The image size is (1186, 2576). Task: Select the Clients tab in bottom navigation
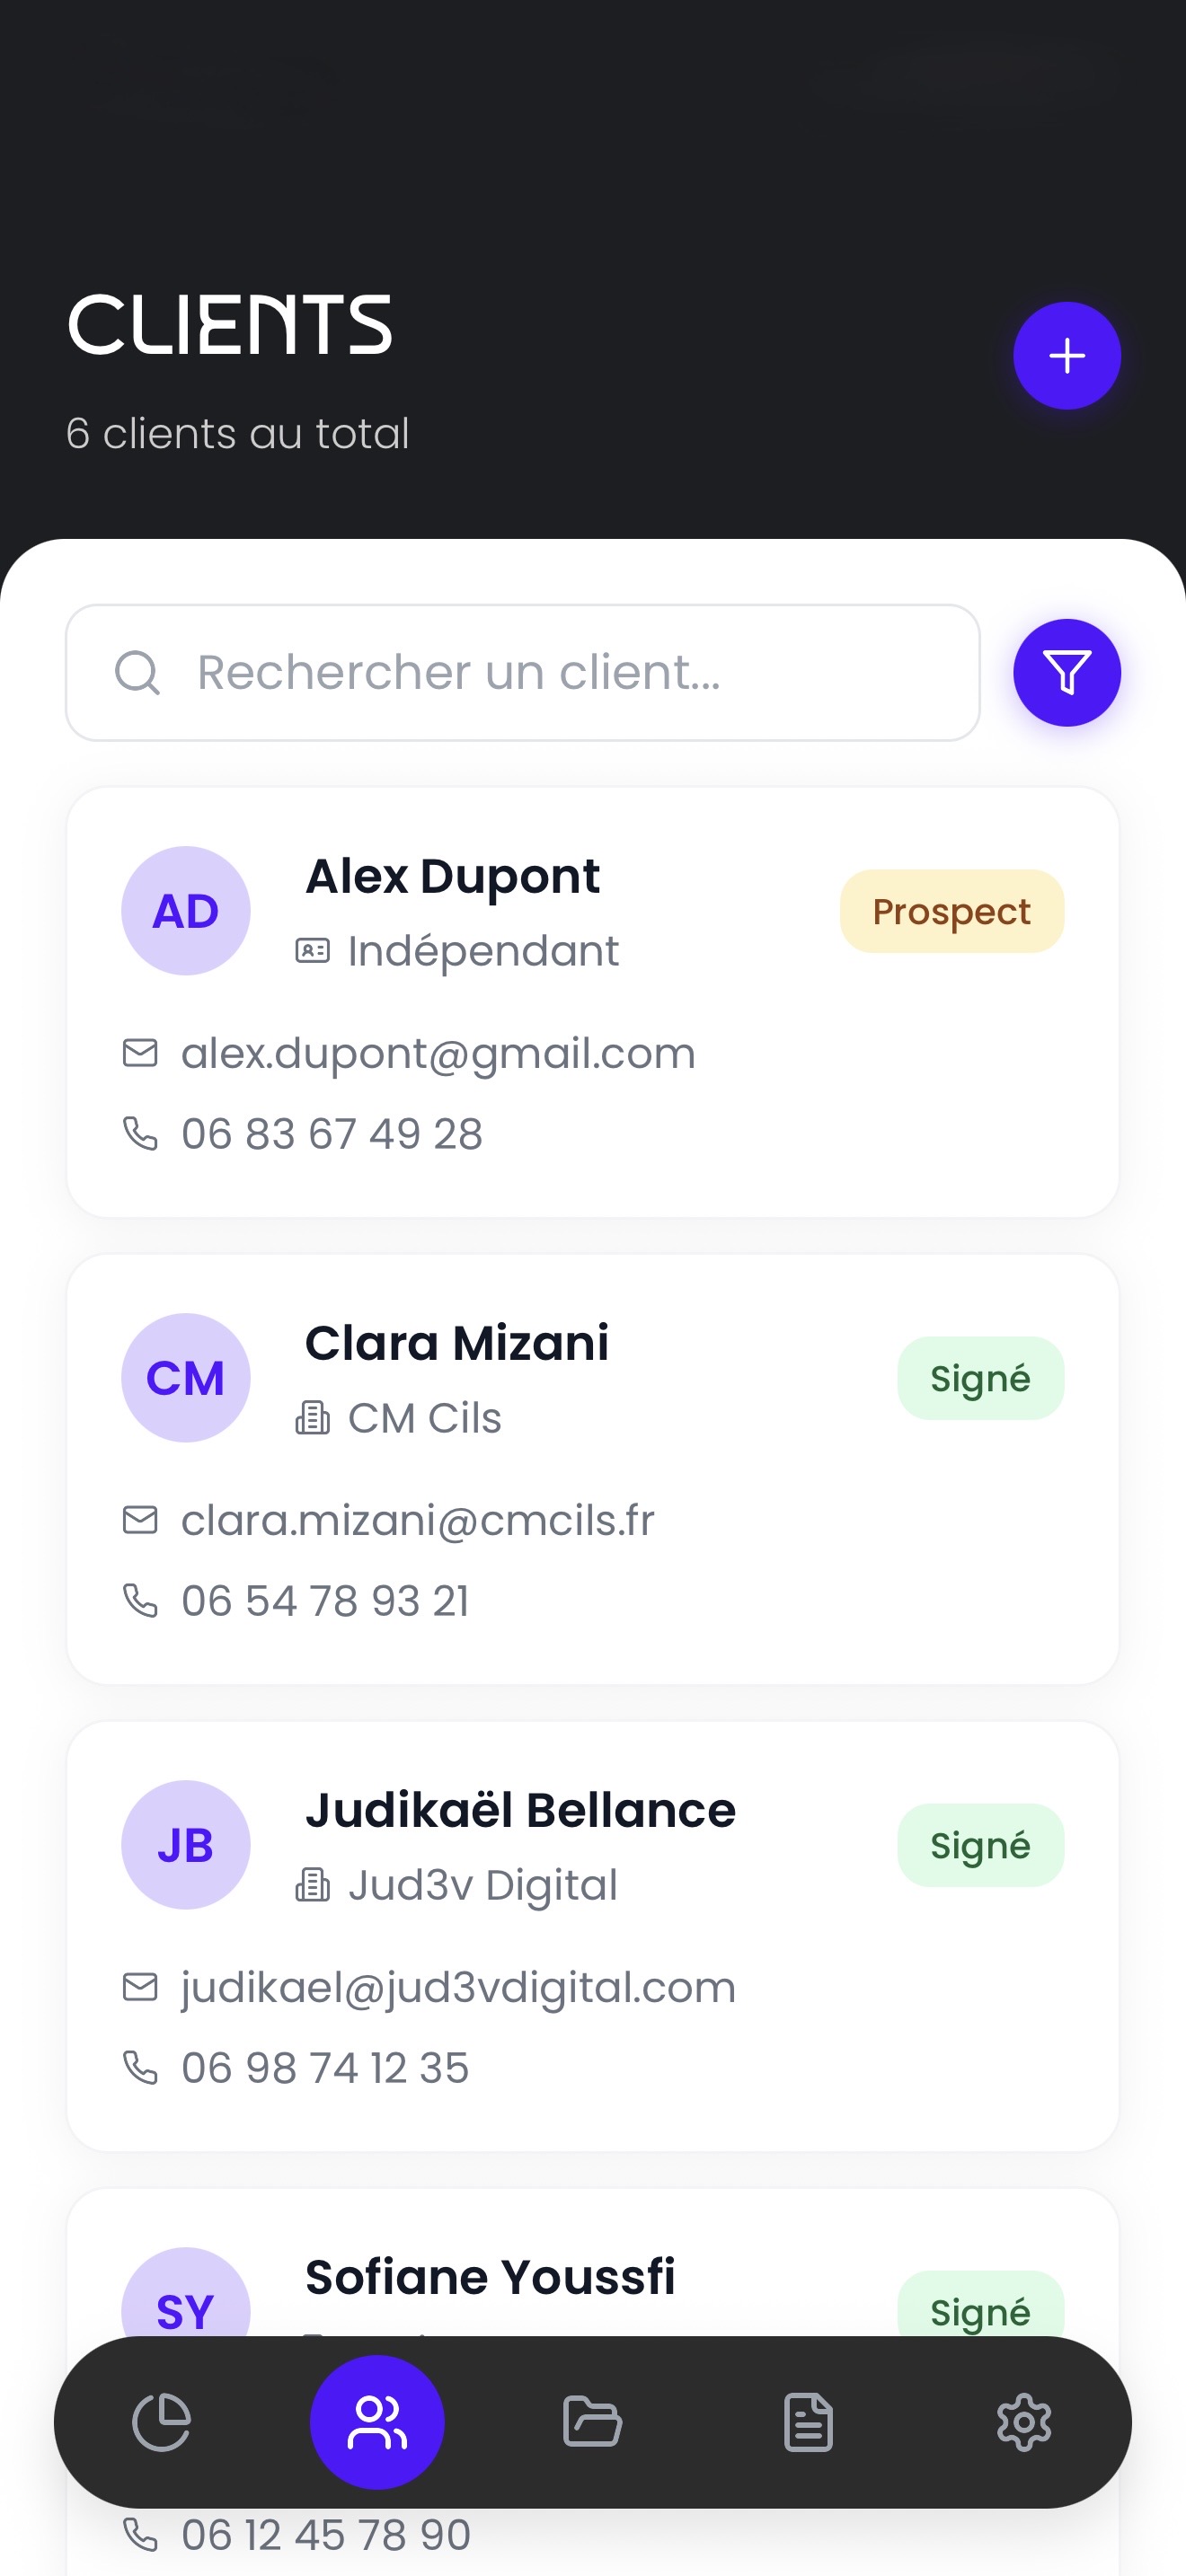(377, 2422)
